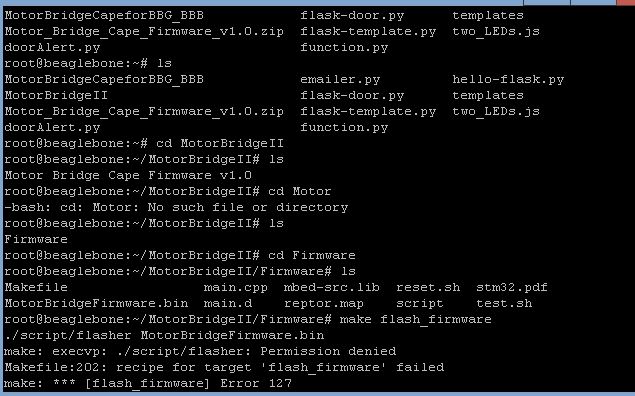635x396 pixels.
Task: Click hello-flask.py in the directory listing
Action: click(508, 80)
